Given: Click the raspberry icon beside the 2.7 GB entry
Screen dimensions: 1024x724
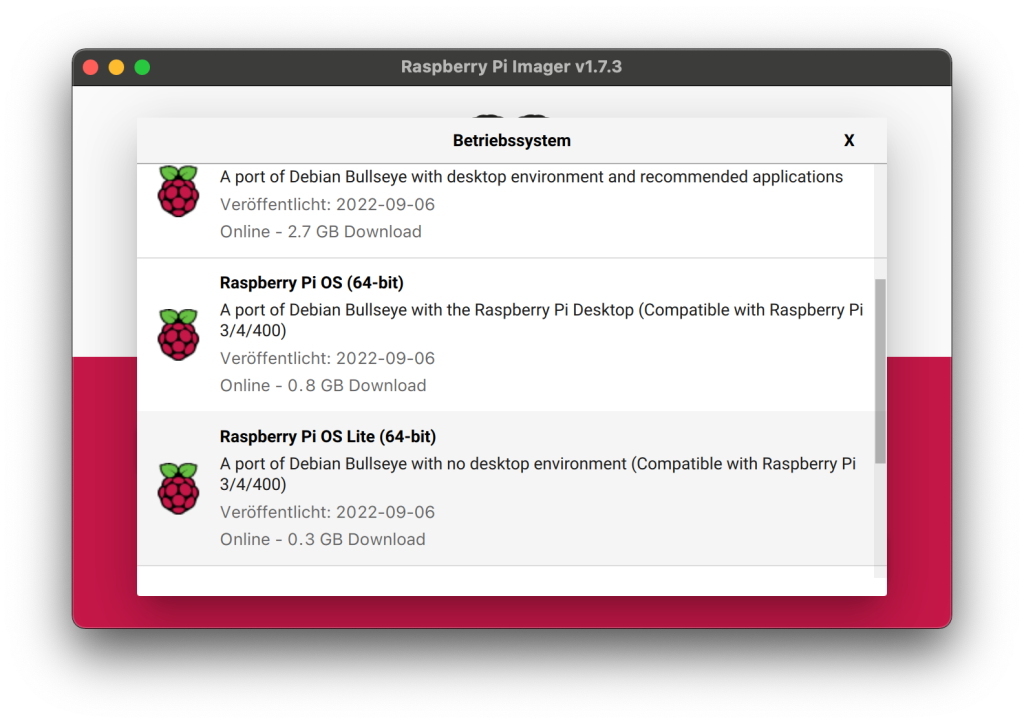Looking at the screenshot, I should click(178, 191).
